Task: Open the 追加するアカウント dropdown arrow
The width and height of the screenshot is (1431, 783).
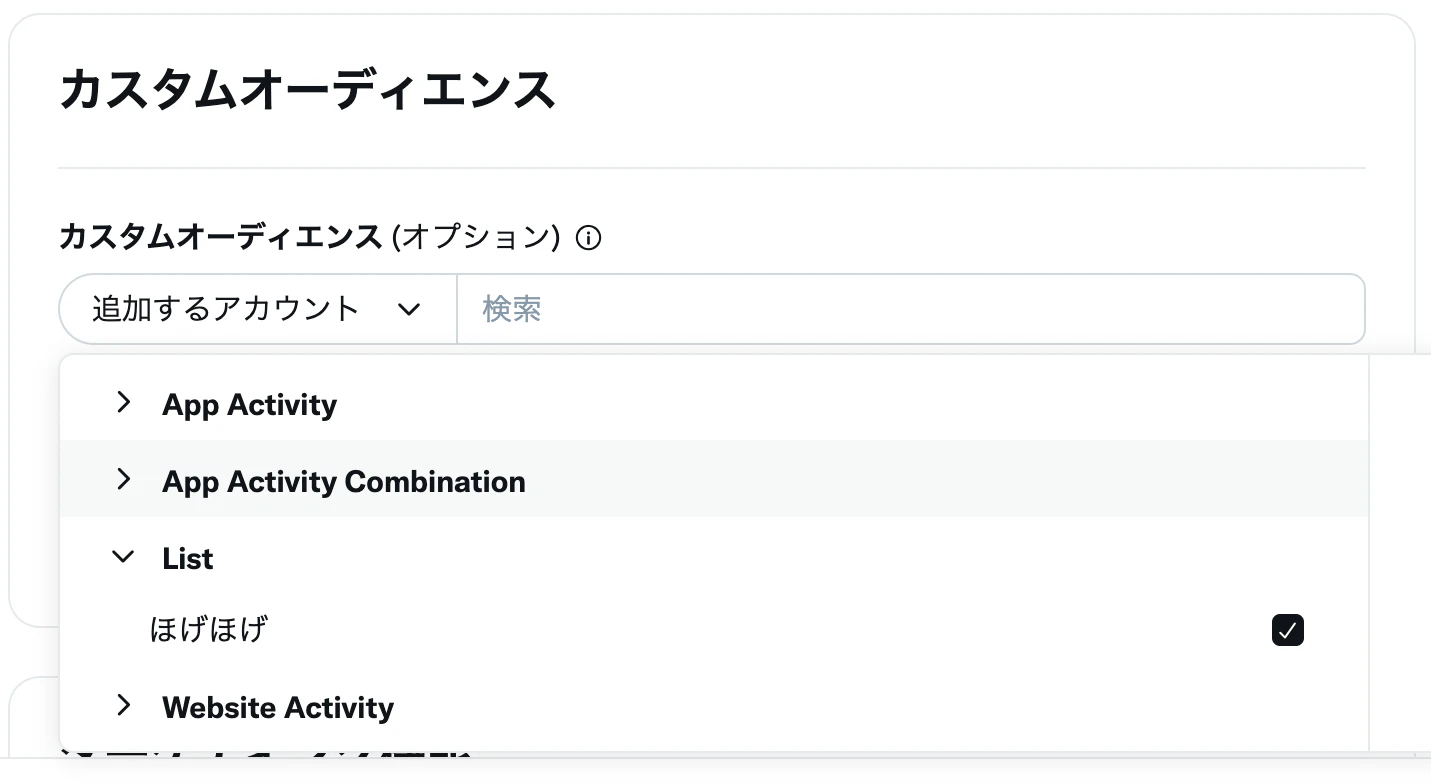Action: pyautogui.click(x=409, y=310)
